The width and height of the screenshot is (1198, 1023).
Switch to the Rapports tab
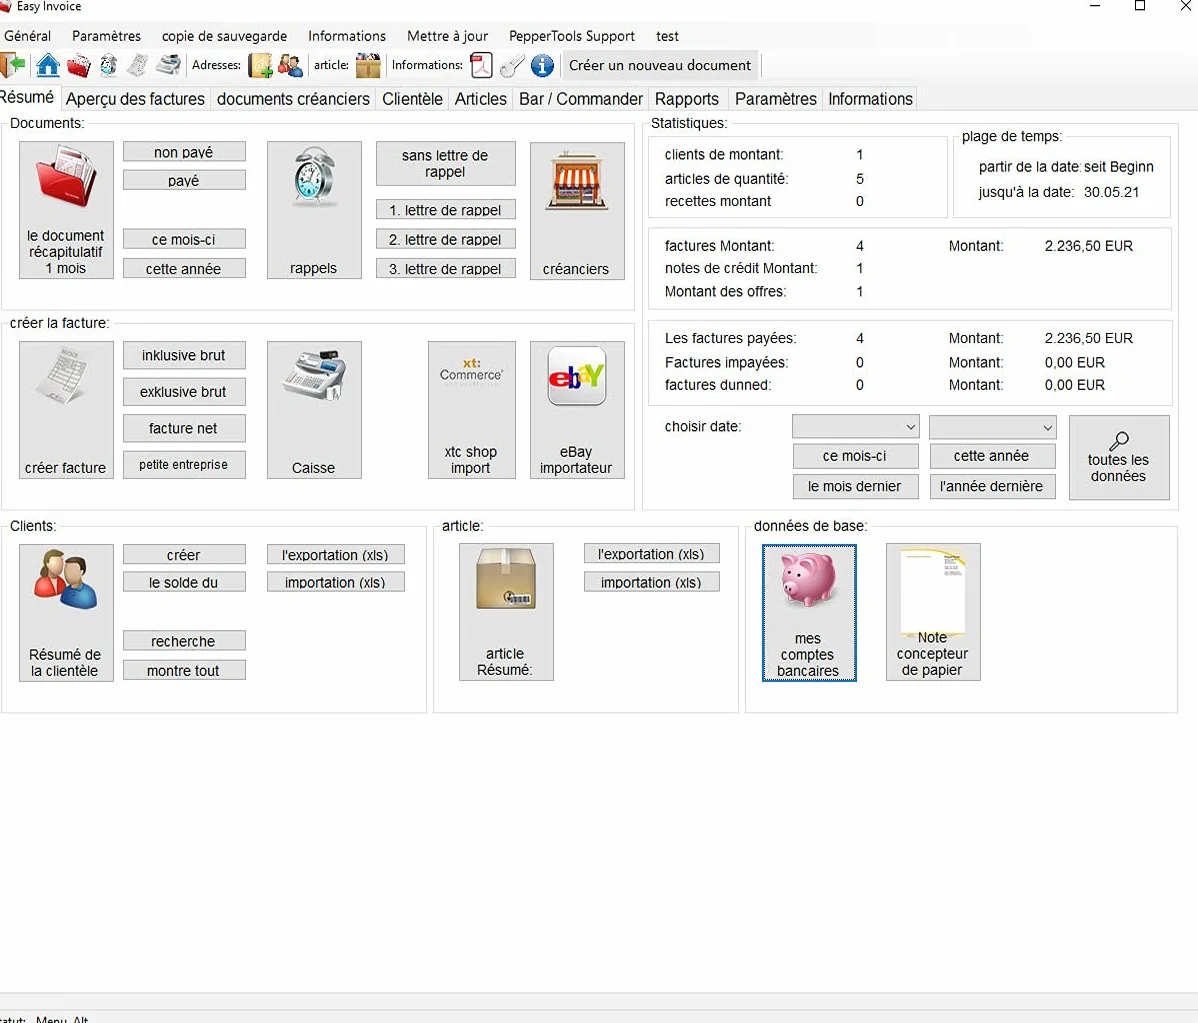pyautogui.click(x=687, y=99)
